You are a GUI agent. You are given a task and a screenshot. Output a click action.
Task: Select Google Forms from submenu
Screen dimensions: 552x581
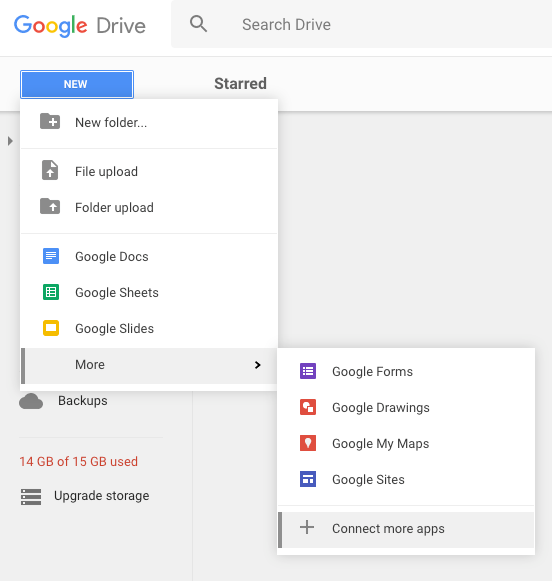pos(406,371)
